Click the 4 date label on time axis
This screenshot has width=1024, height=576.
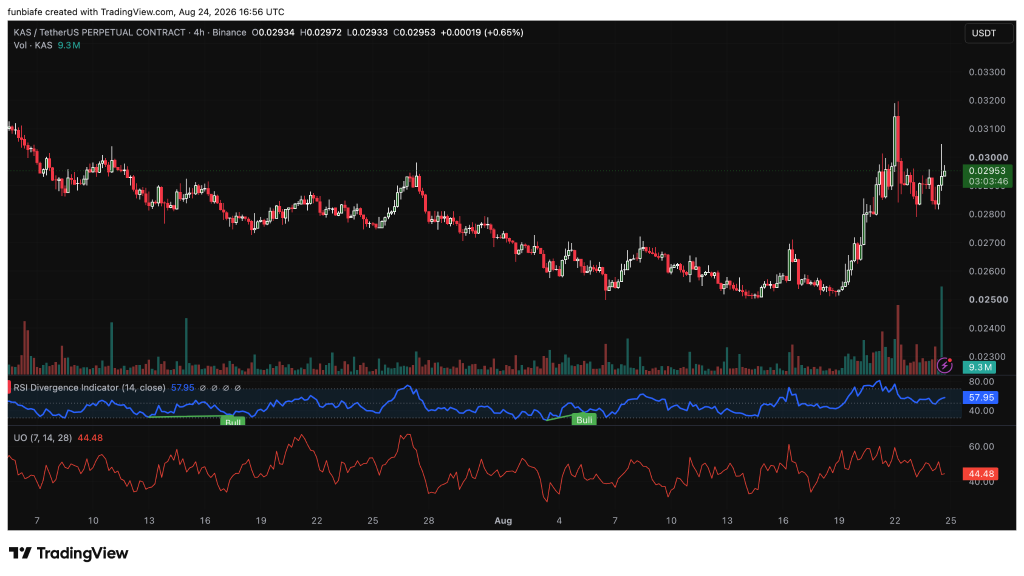[x=559, y=520]
